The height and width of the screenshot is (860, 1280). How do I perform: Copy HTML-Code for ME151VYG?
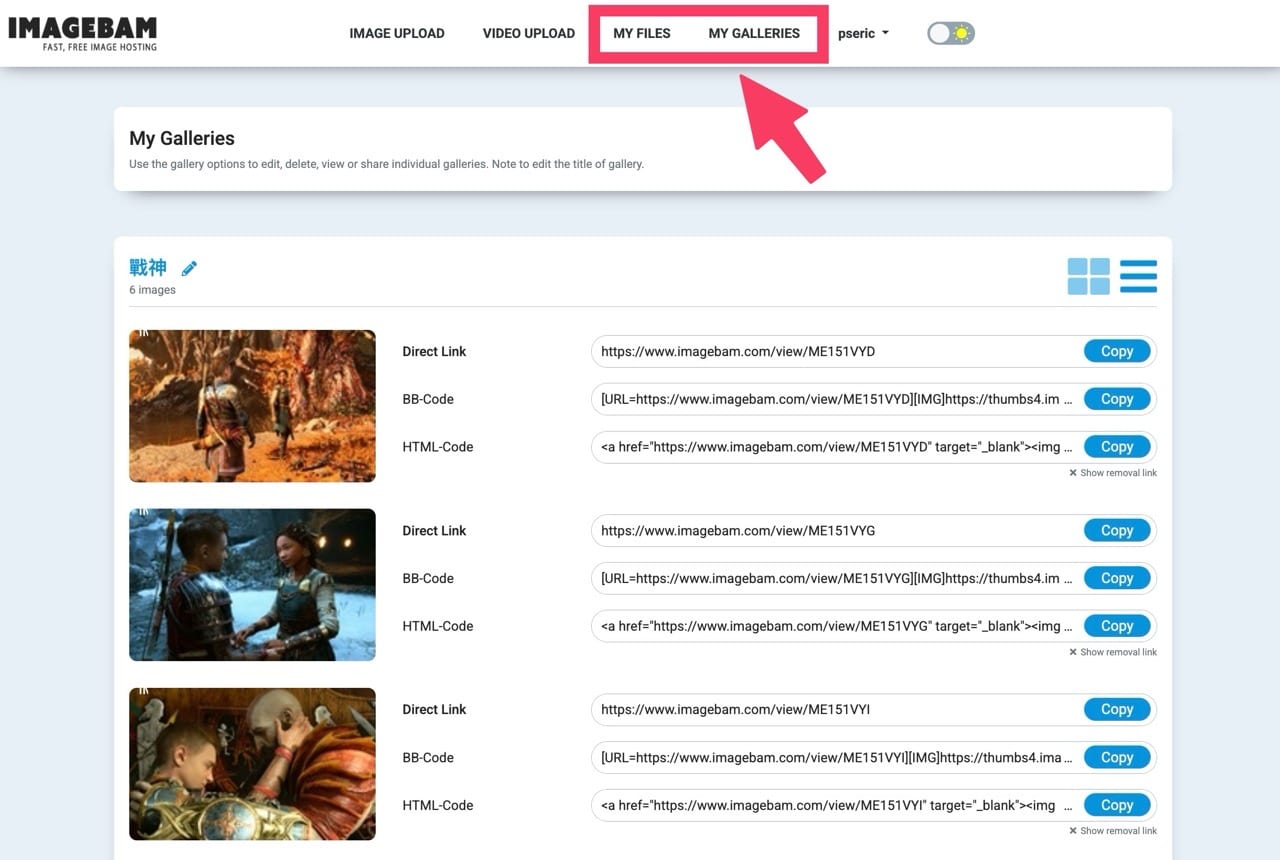coord(1117,626)
